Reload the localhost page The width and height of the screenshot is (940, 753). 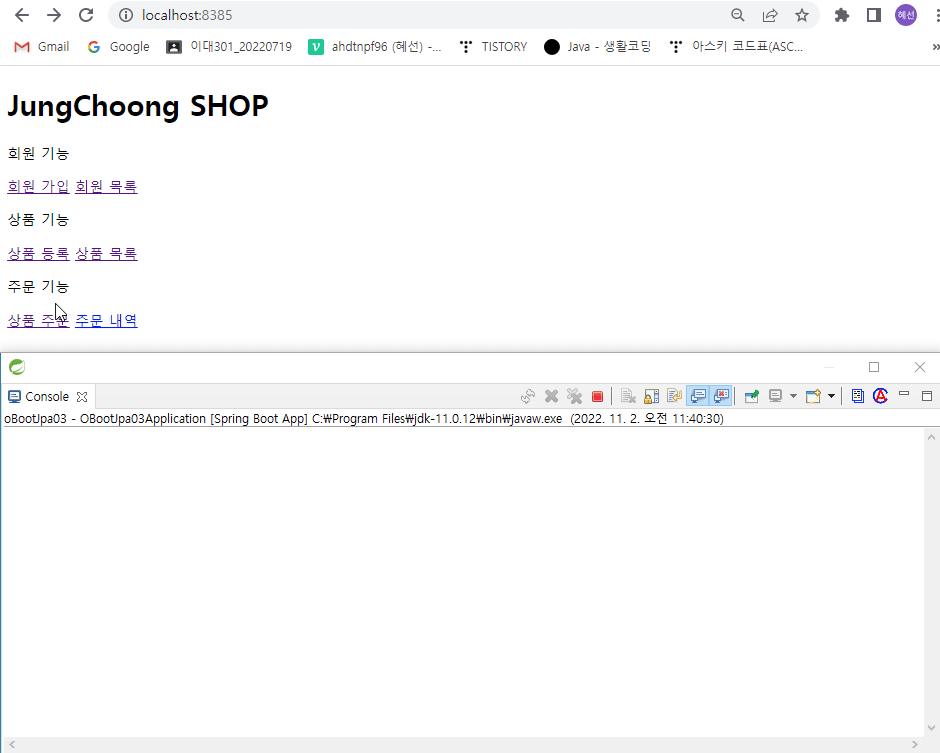(x=86, y=15)
